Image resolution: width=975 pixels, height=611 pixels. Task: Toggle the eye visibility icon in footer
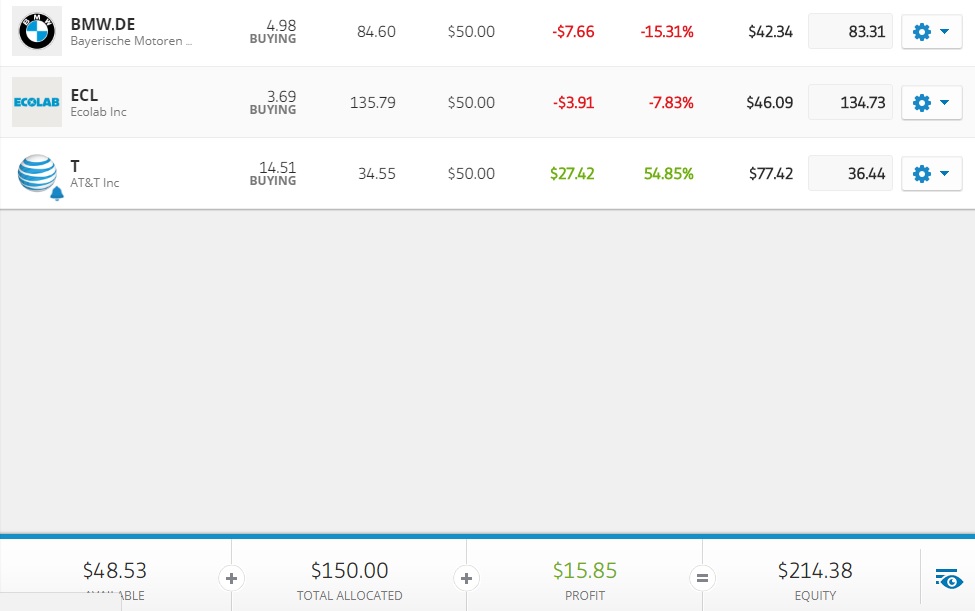[948, 578]
